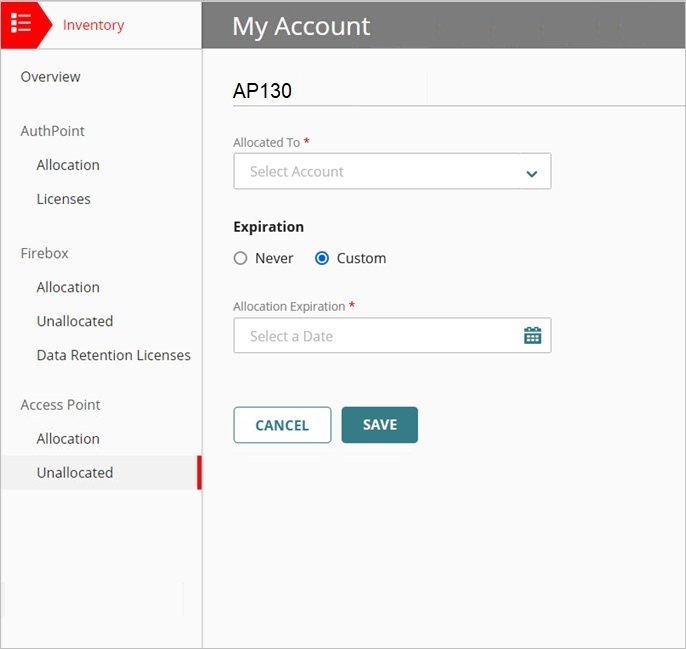Go to Access Point Allocation
Image resolution: width=686 pixels, height=649 pixels.
point(68,439)
